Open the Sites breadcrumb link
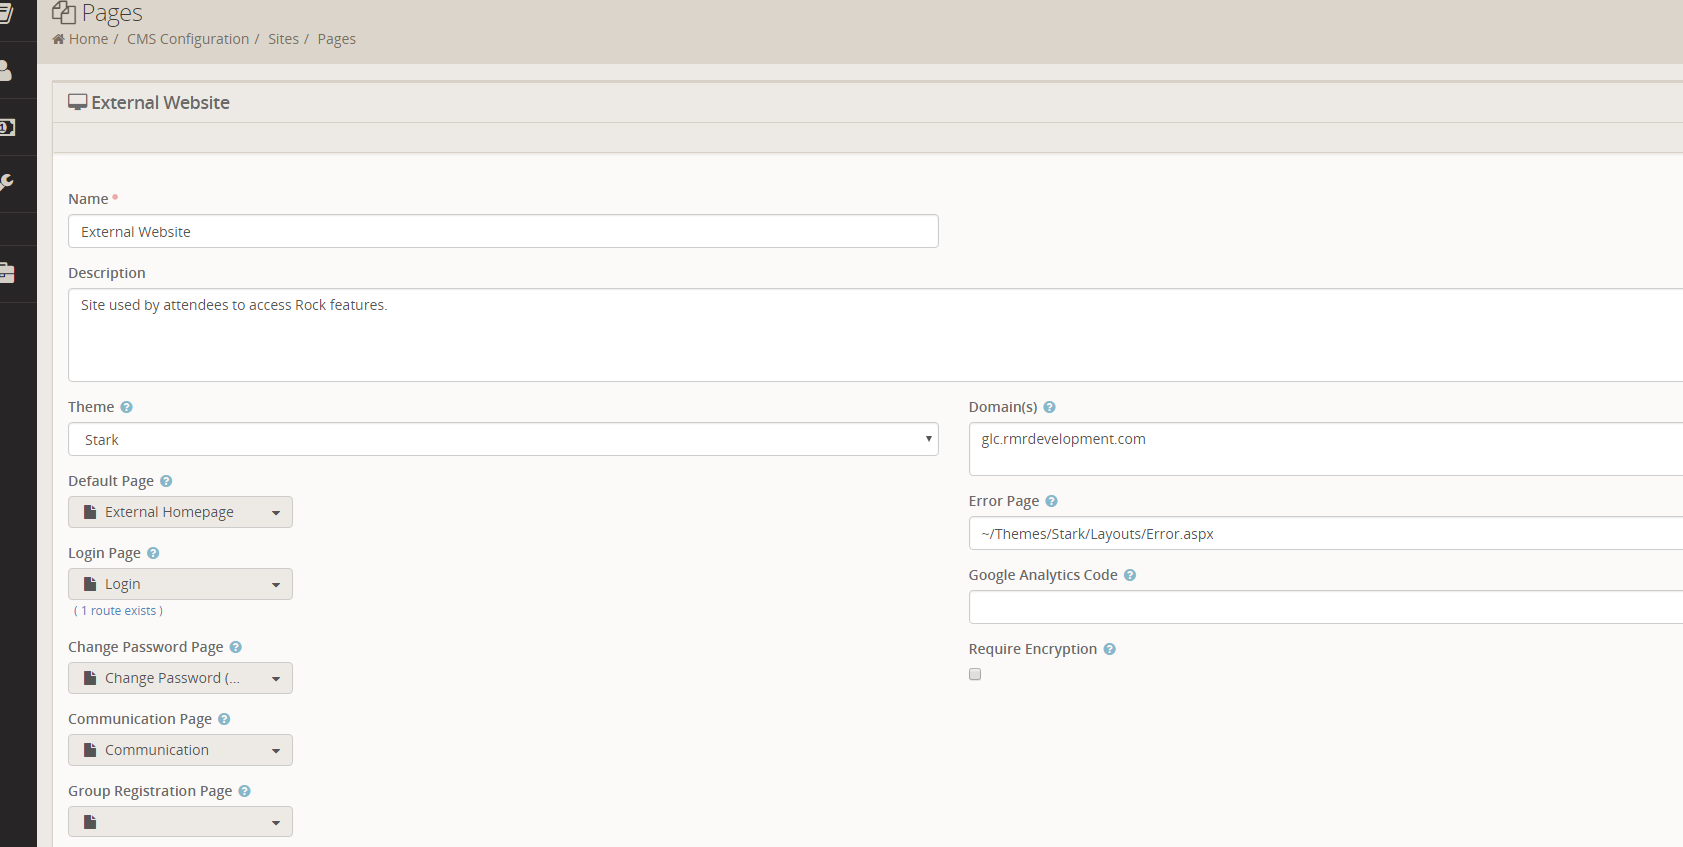1683x847 pixels. click(x=283, y=39)
